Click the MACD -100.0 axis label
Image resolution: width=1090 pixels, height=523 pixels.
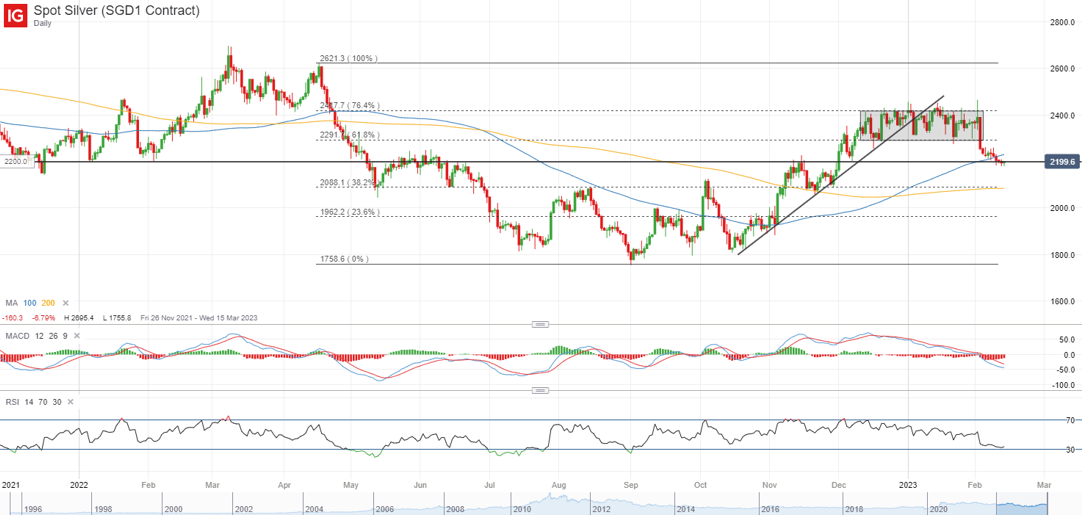coord(1064,385)
